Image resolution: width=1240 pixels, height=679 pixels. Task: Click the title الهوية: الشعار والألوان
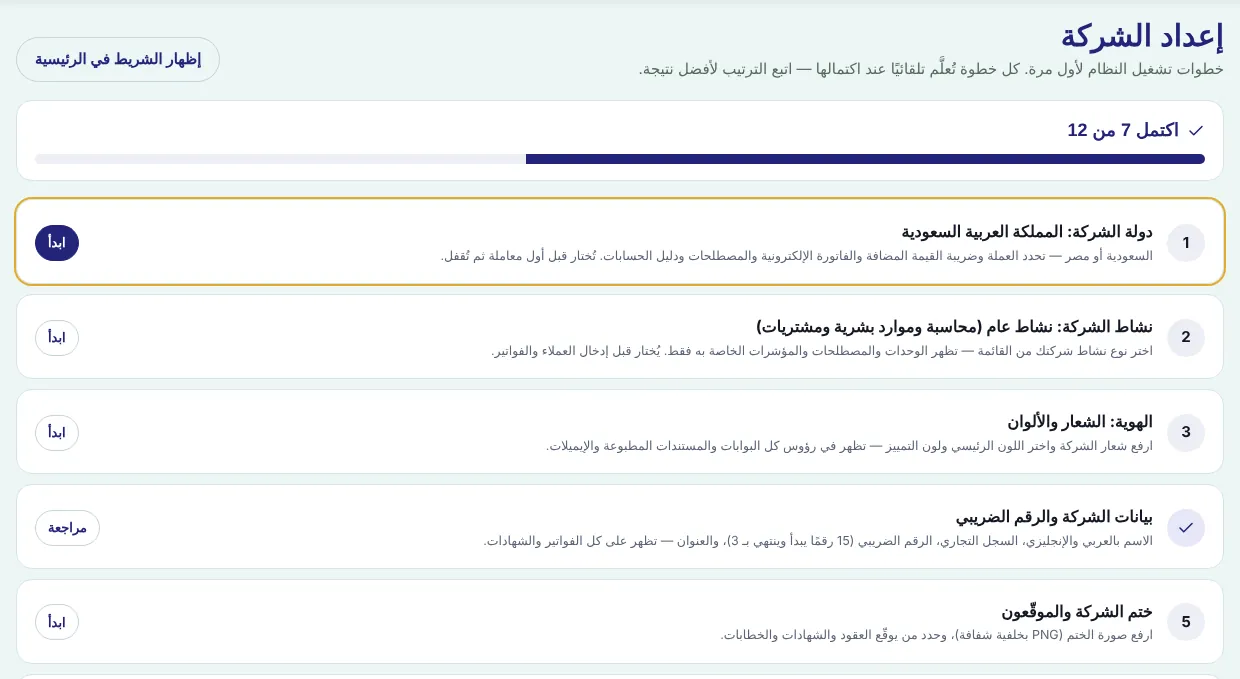pyautogui.click(x=1080, y=422)
